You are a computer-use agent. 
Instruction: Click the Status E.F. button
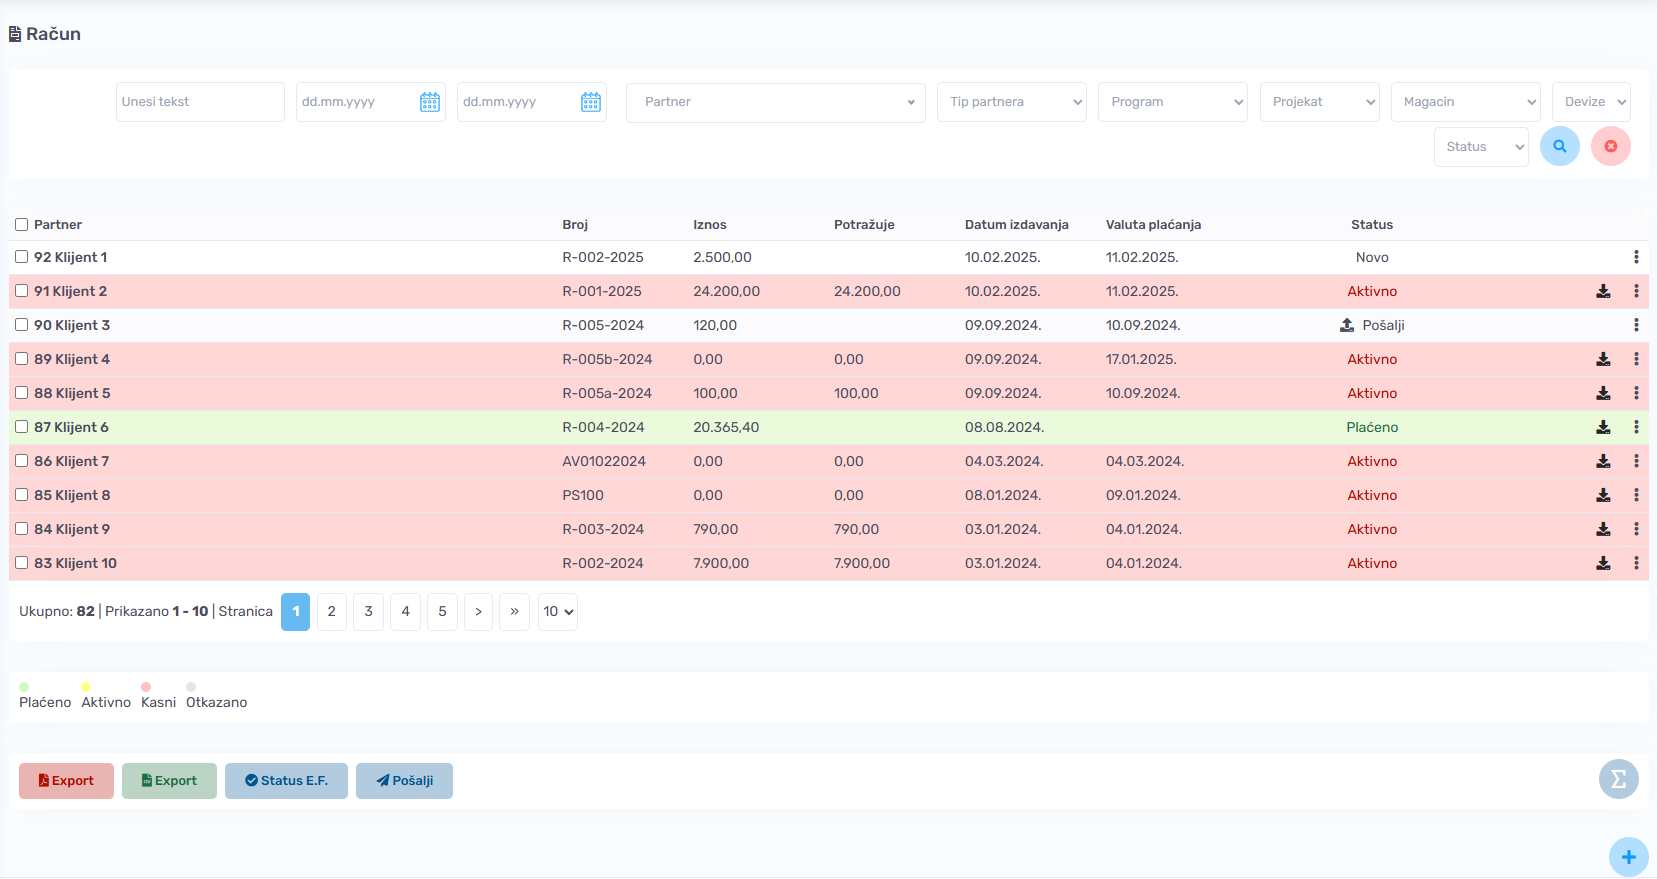coord(286,781)
